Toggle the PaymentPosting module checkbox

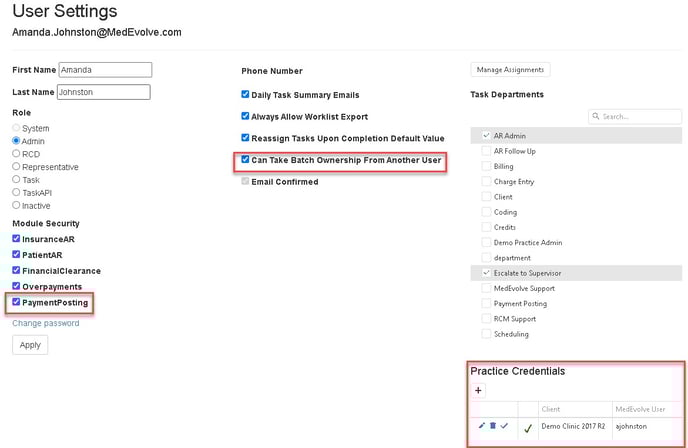pos(16,302)
